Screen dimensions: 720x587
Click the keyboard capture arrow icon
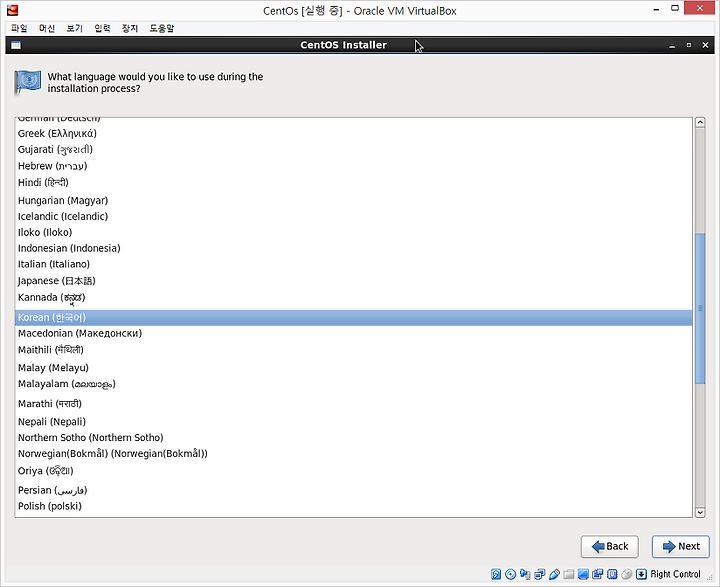point(641,574)
